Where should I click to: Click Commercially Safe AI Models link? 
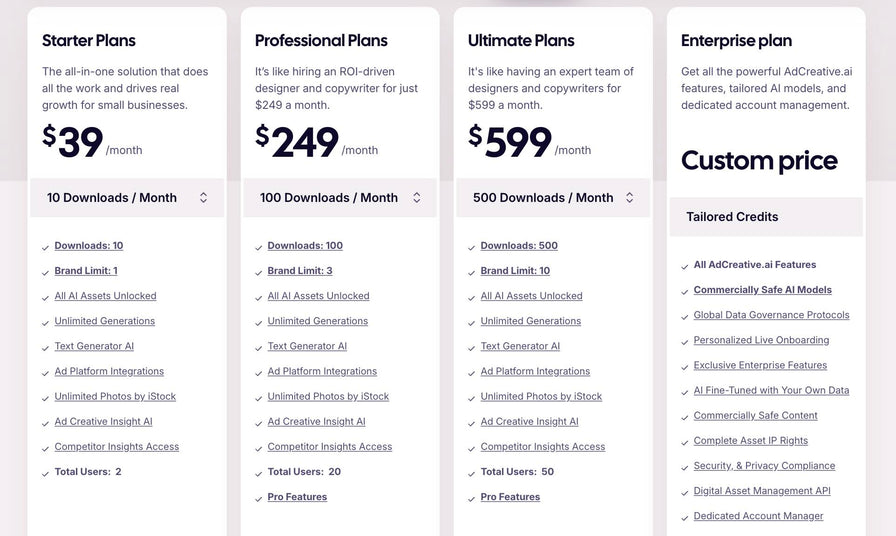pos(762,290)
